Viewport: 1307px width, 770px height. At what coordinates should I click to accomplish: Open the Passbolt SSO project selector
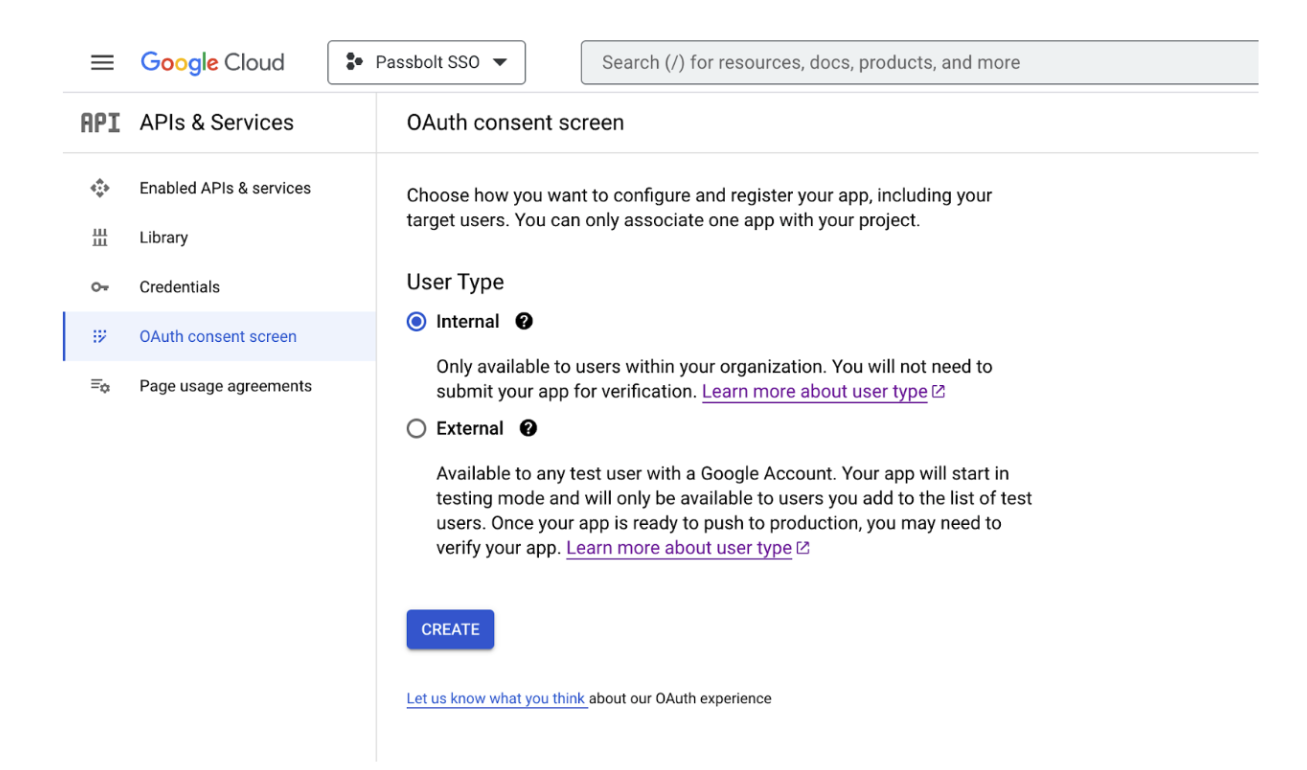(x=426, y=62)
